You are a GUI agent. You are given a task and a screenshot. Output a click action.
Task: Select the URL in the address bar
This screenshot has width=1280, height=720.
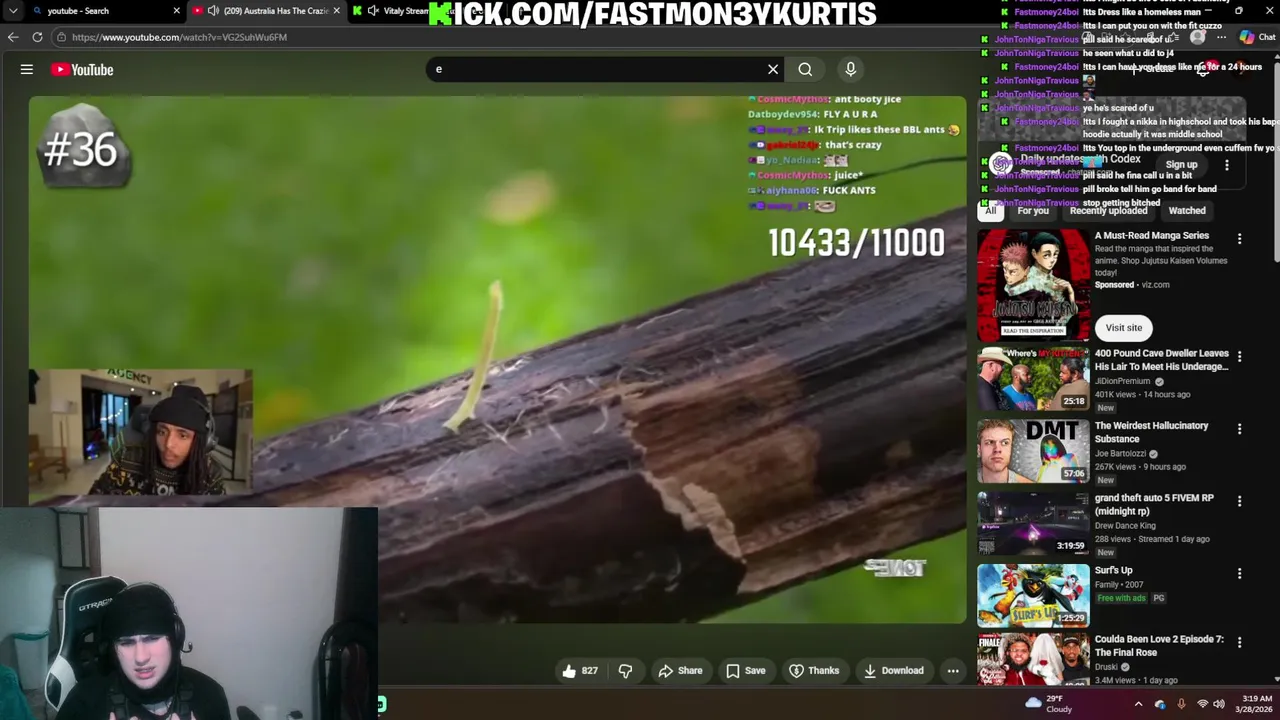pos(179,37)
